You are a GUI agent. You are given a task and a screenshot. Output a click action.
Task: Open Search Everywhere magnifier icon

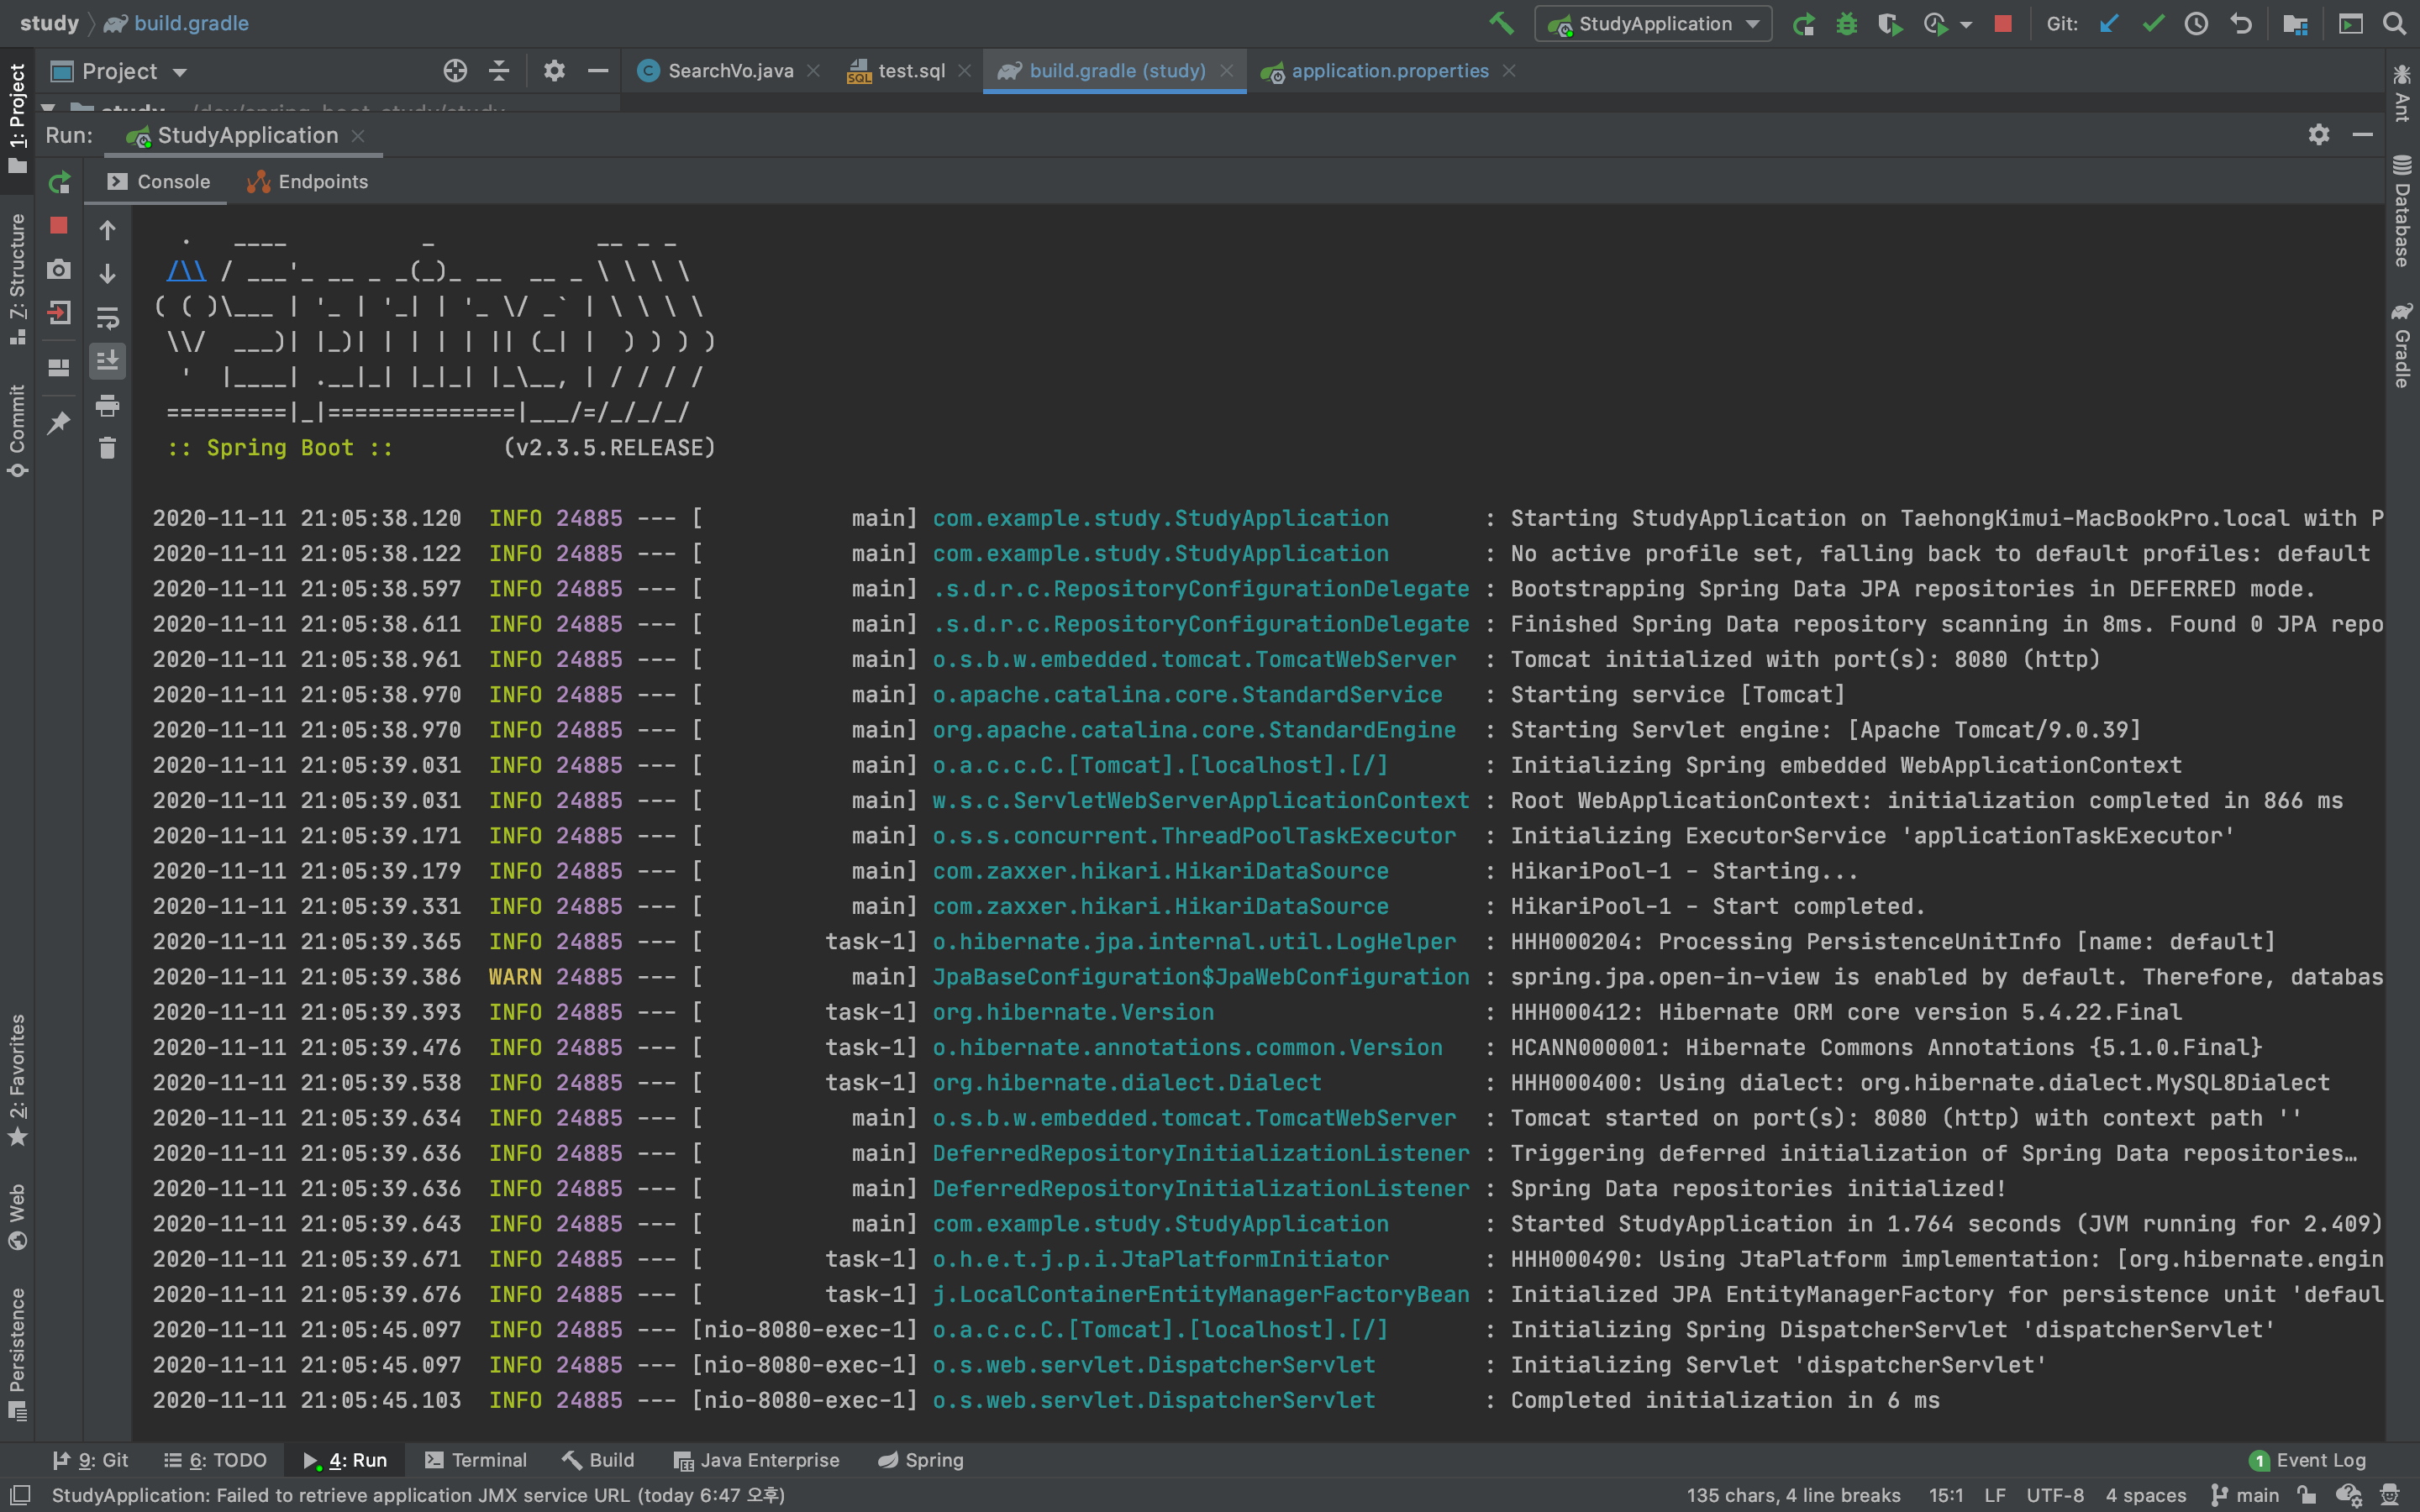tap(2394, 24)
